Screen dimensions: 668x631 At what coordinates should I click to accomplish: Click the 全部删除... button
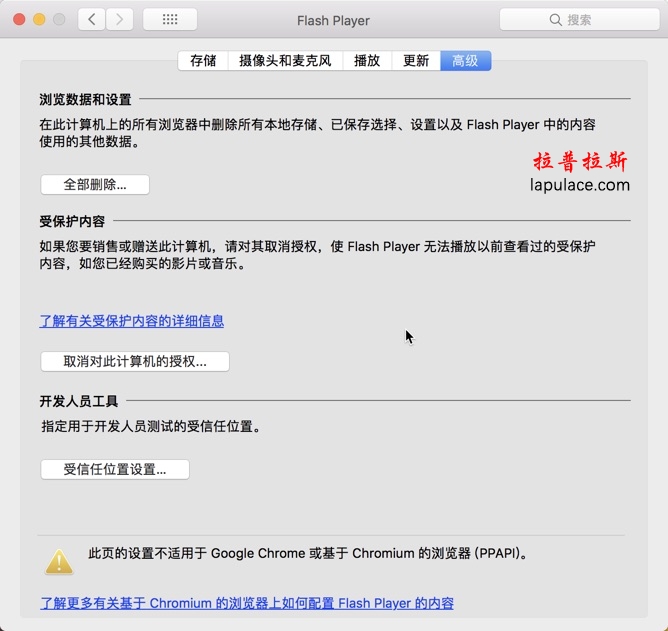[95, 184]
